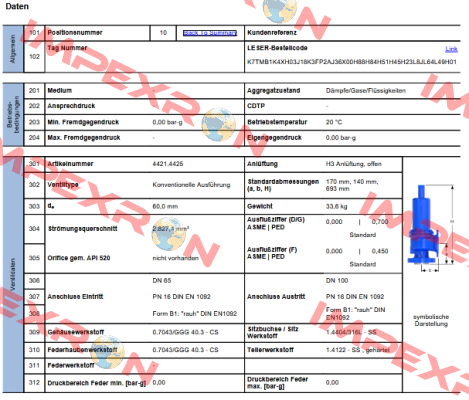Select the Medium row label
Screen dimensions: 469x400
point(60,91)
